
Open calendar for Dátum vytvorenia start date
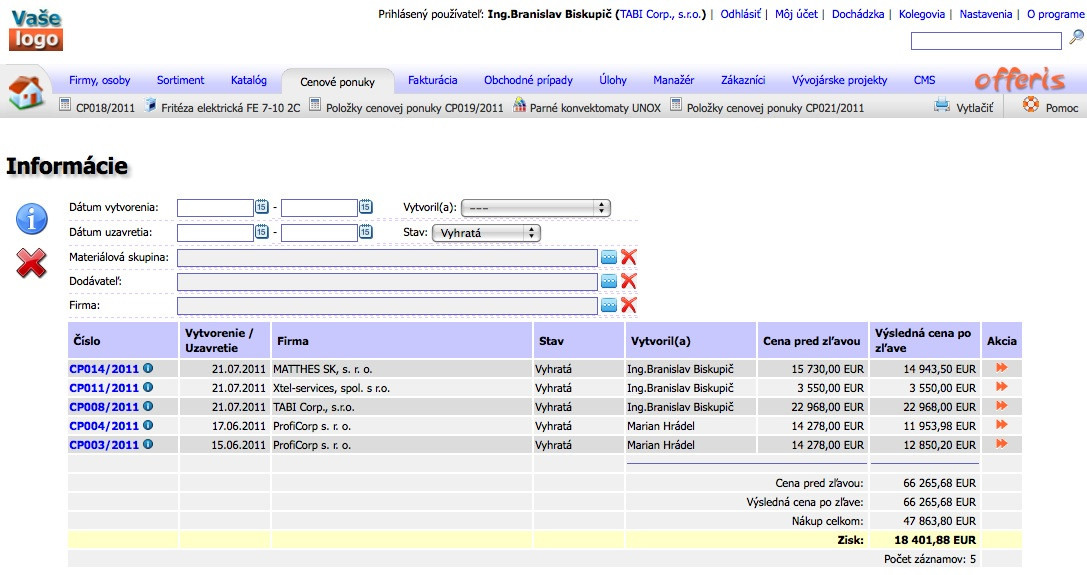coord(261,207)
